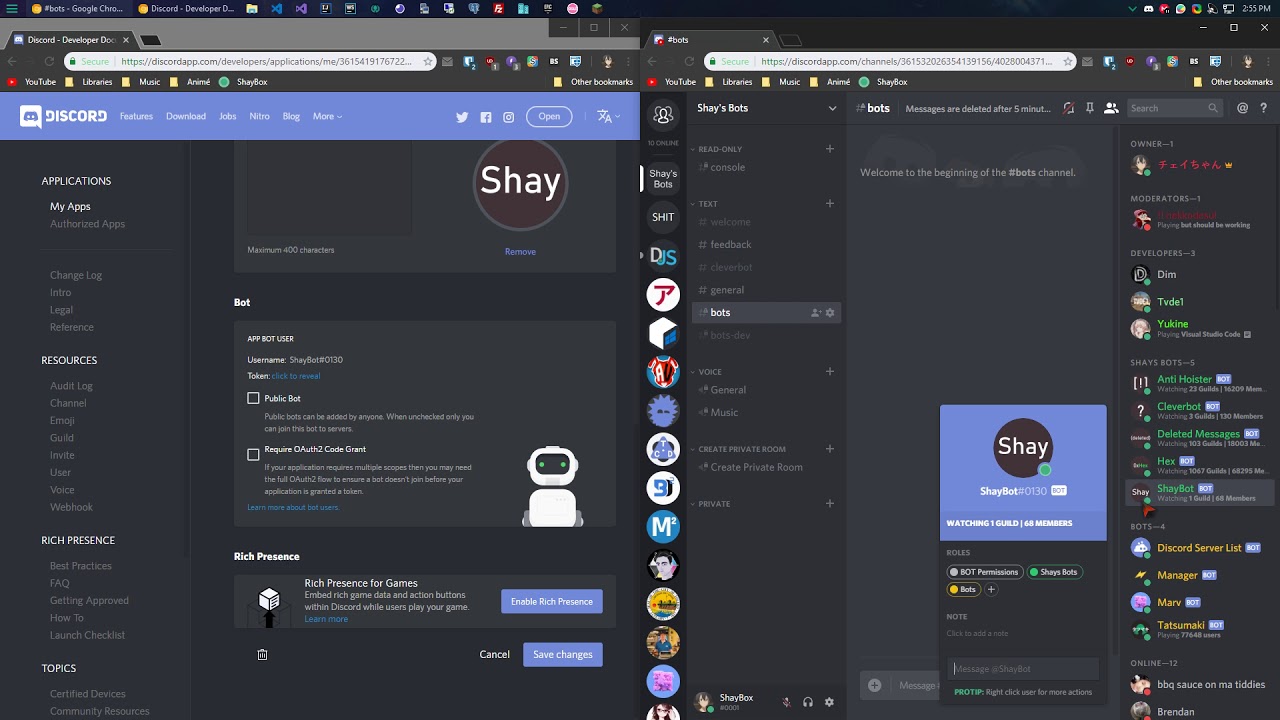Viewport: 1280px width, 720px height.
Task: Open the general text channel
Action: point(766,290)
